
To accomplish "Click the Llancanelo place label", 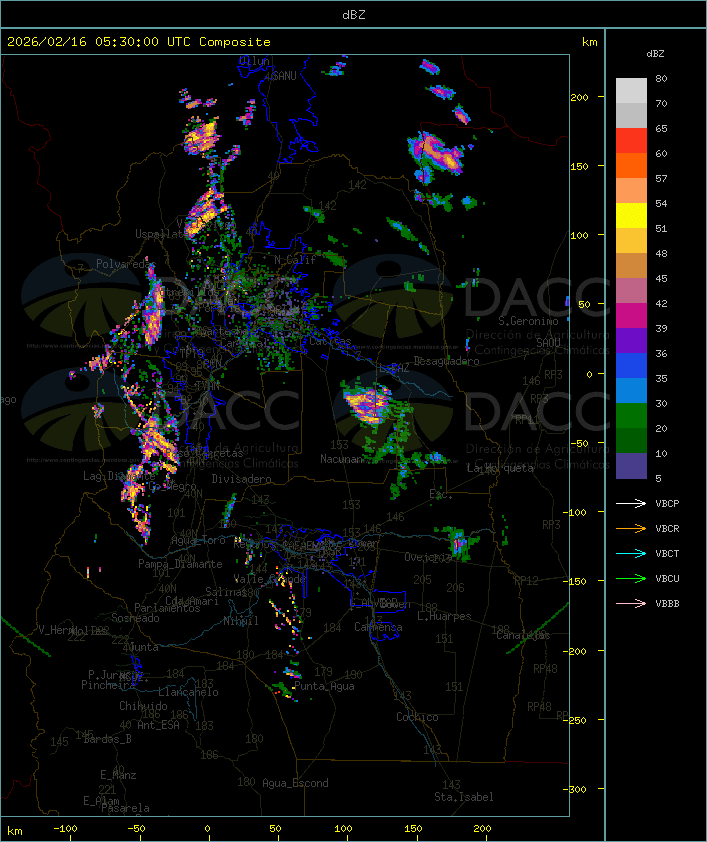I will [188, 692].
